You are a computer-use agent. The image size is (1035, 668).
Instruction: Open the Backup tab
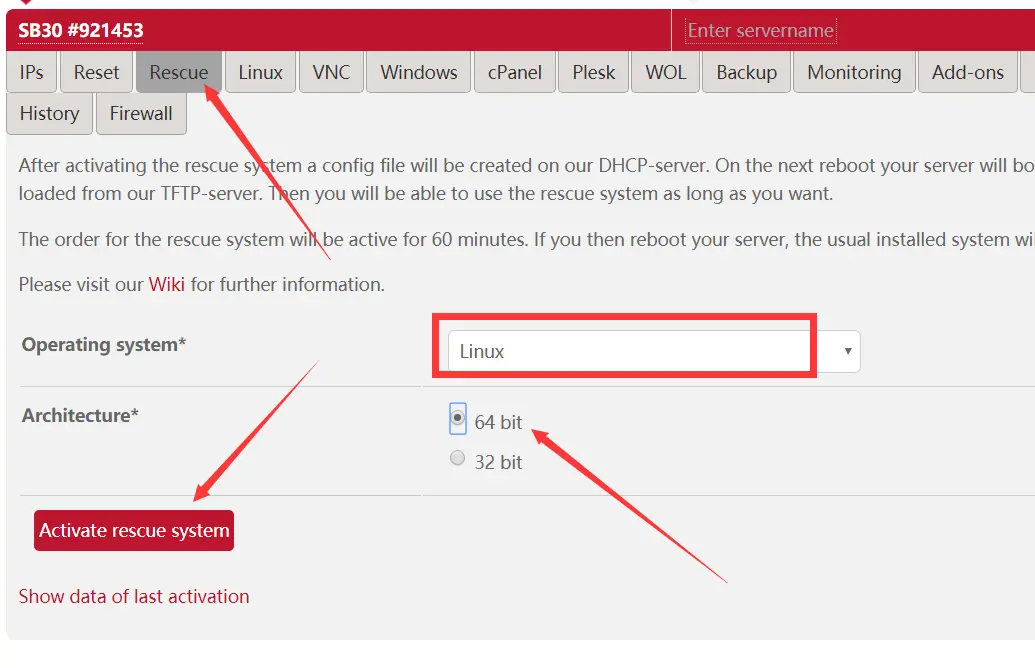click(747, 73)
